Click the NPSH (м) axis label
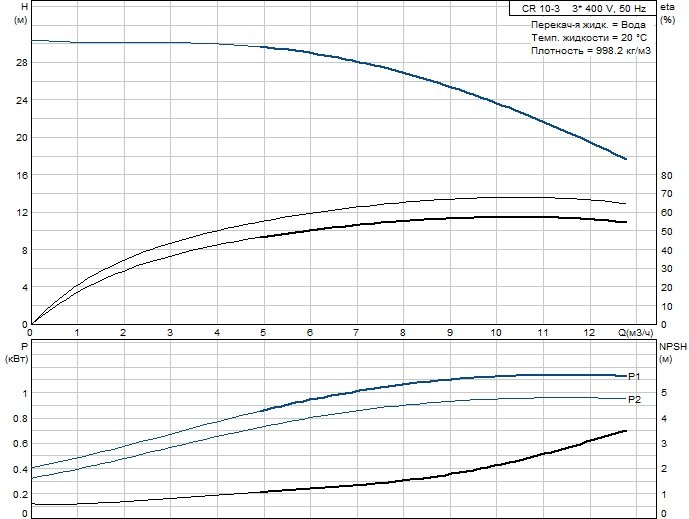 click(x=673, y=353)
